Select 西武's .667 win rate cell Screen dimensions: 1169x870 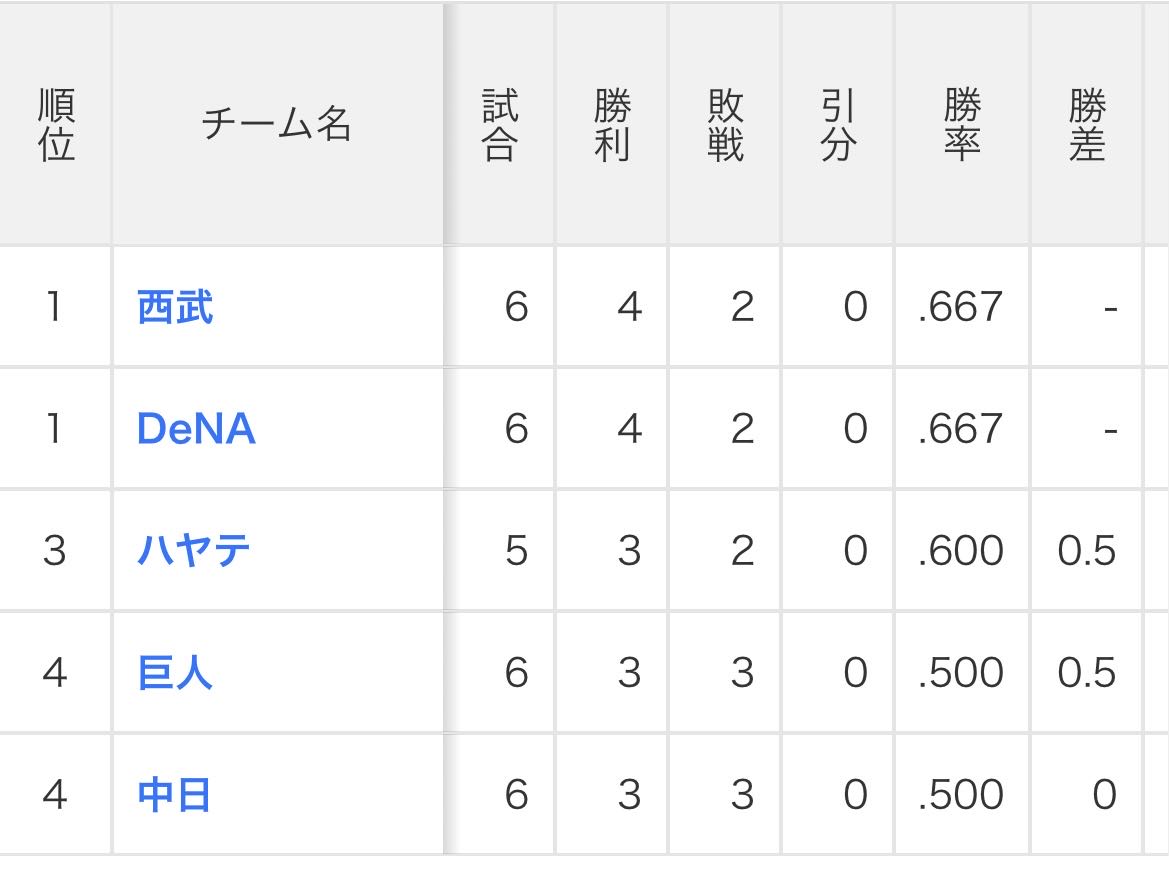[961, 307]
